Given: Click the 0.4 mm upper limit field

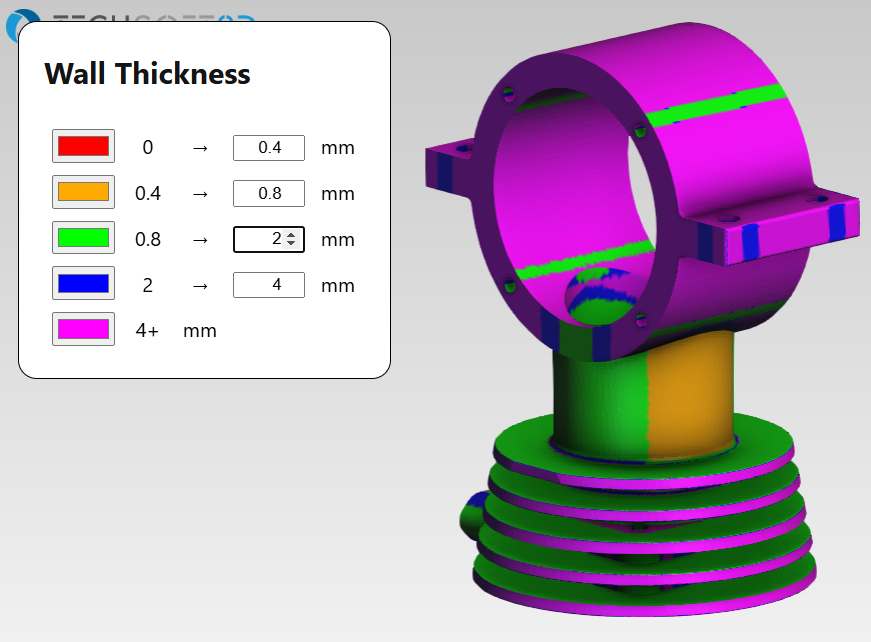Looking at the screenshot, I should click(x=268, y=148).
